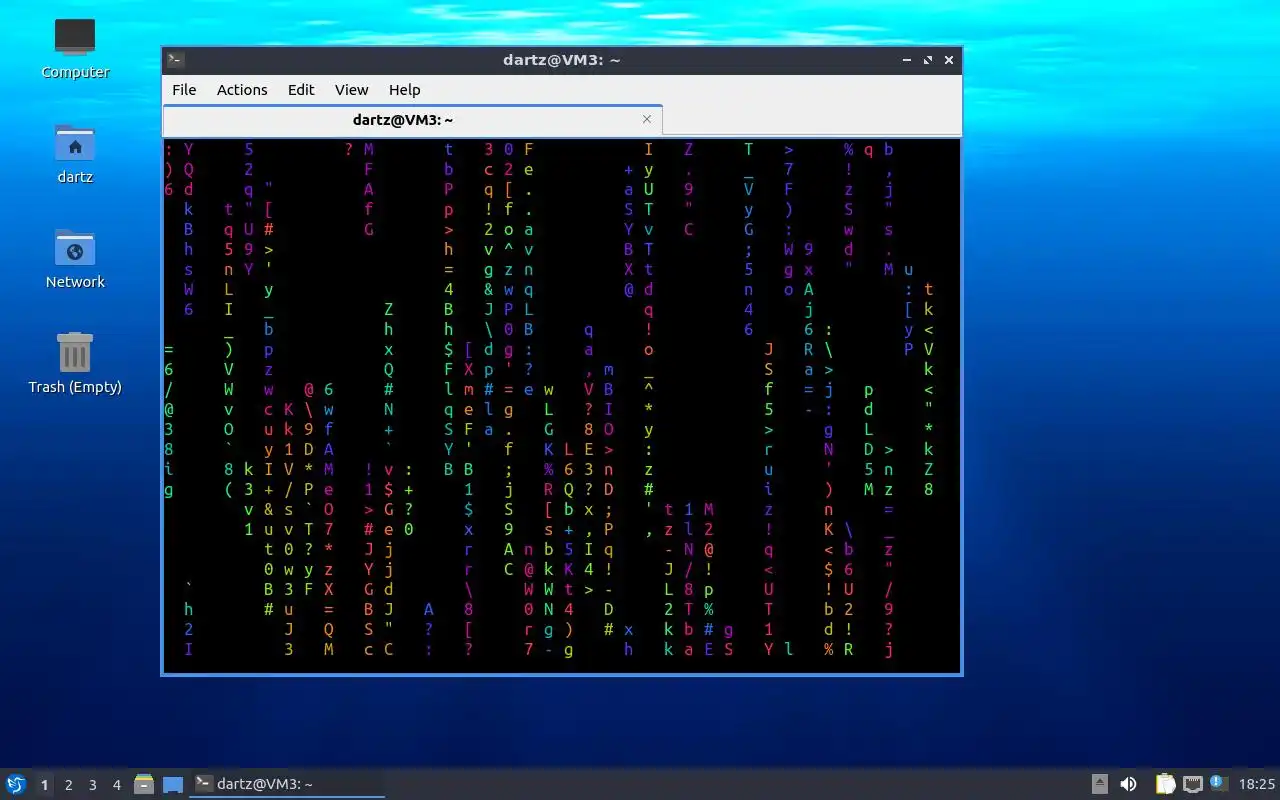Switch to workspace 2

68,785
